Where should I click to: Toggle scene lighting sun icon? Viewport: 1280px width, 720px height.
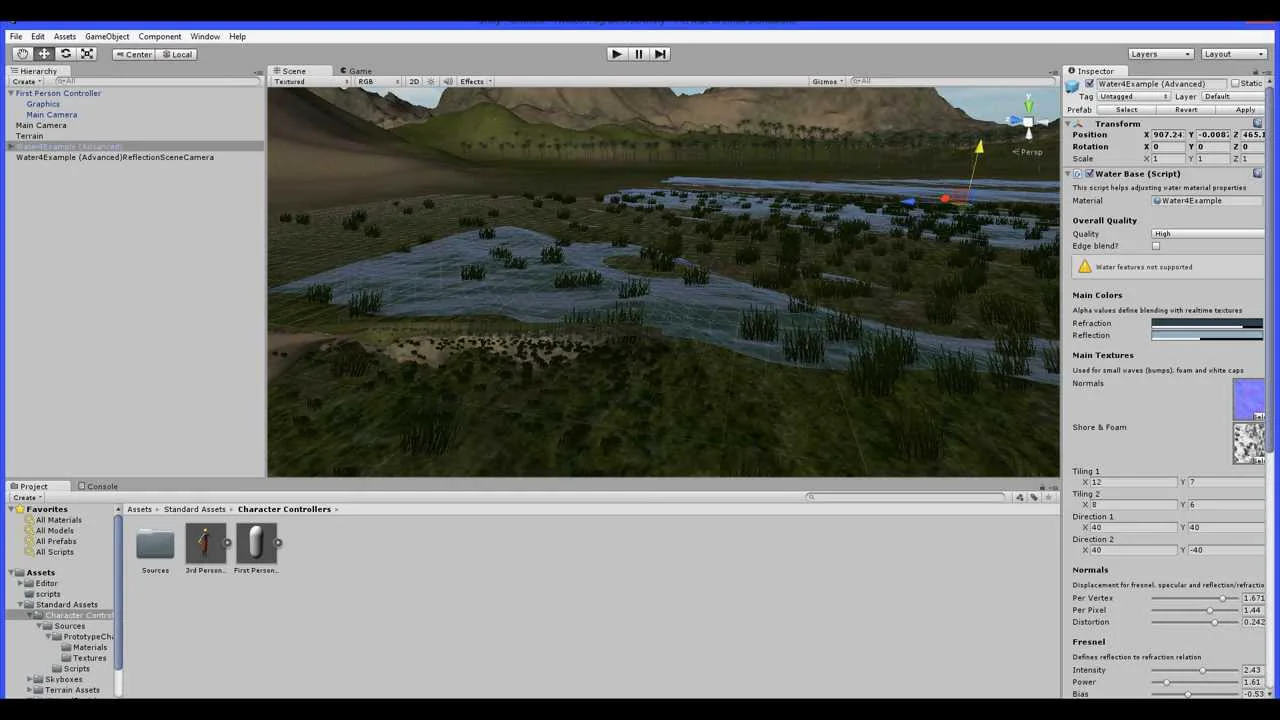431,81
